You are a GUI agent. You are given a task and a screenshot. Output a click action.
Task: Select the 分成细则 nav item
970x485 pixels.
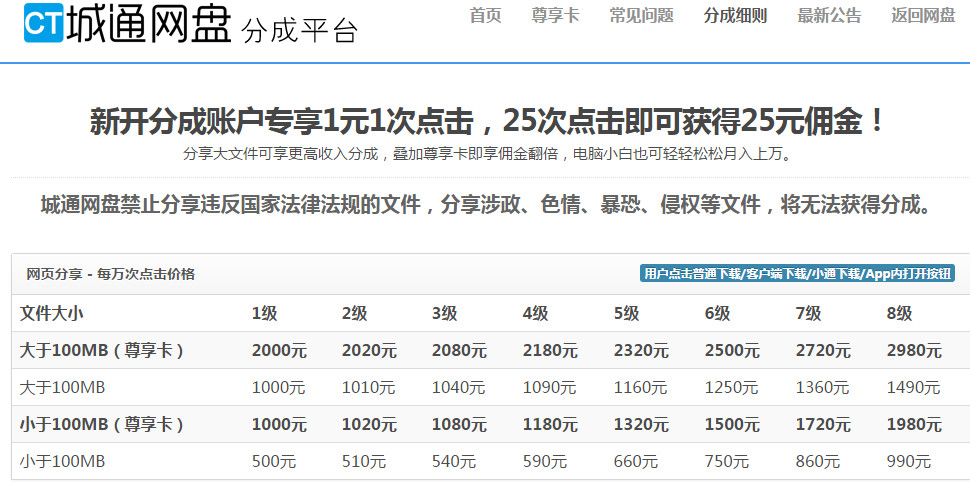pos(736,15)
